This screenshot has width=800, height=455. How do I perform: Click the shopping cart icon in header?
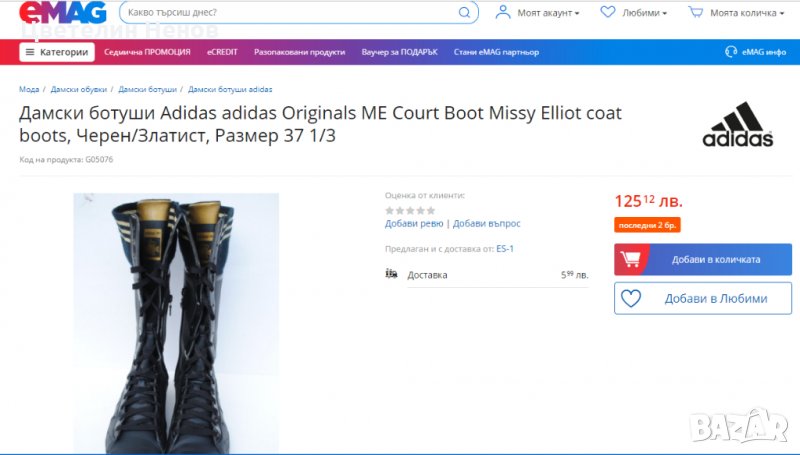click(695, 13)
